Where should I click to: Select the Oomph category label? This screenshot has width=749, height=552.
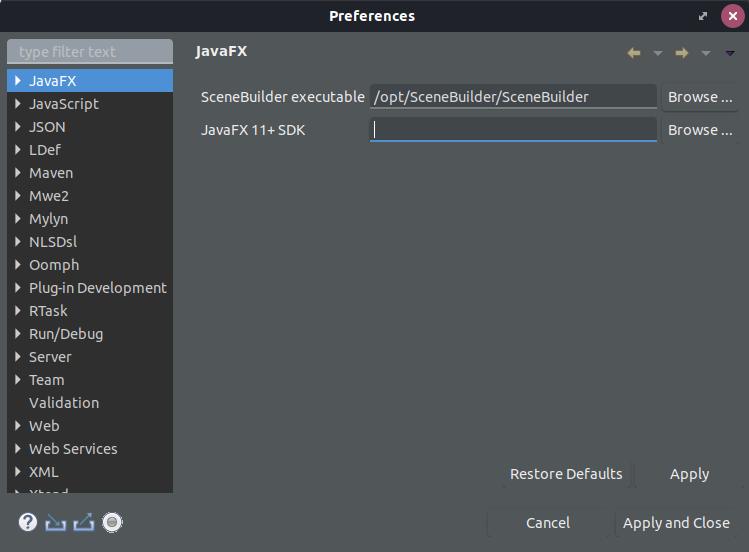point(54,265)
